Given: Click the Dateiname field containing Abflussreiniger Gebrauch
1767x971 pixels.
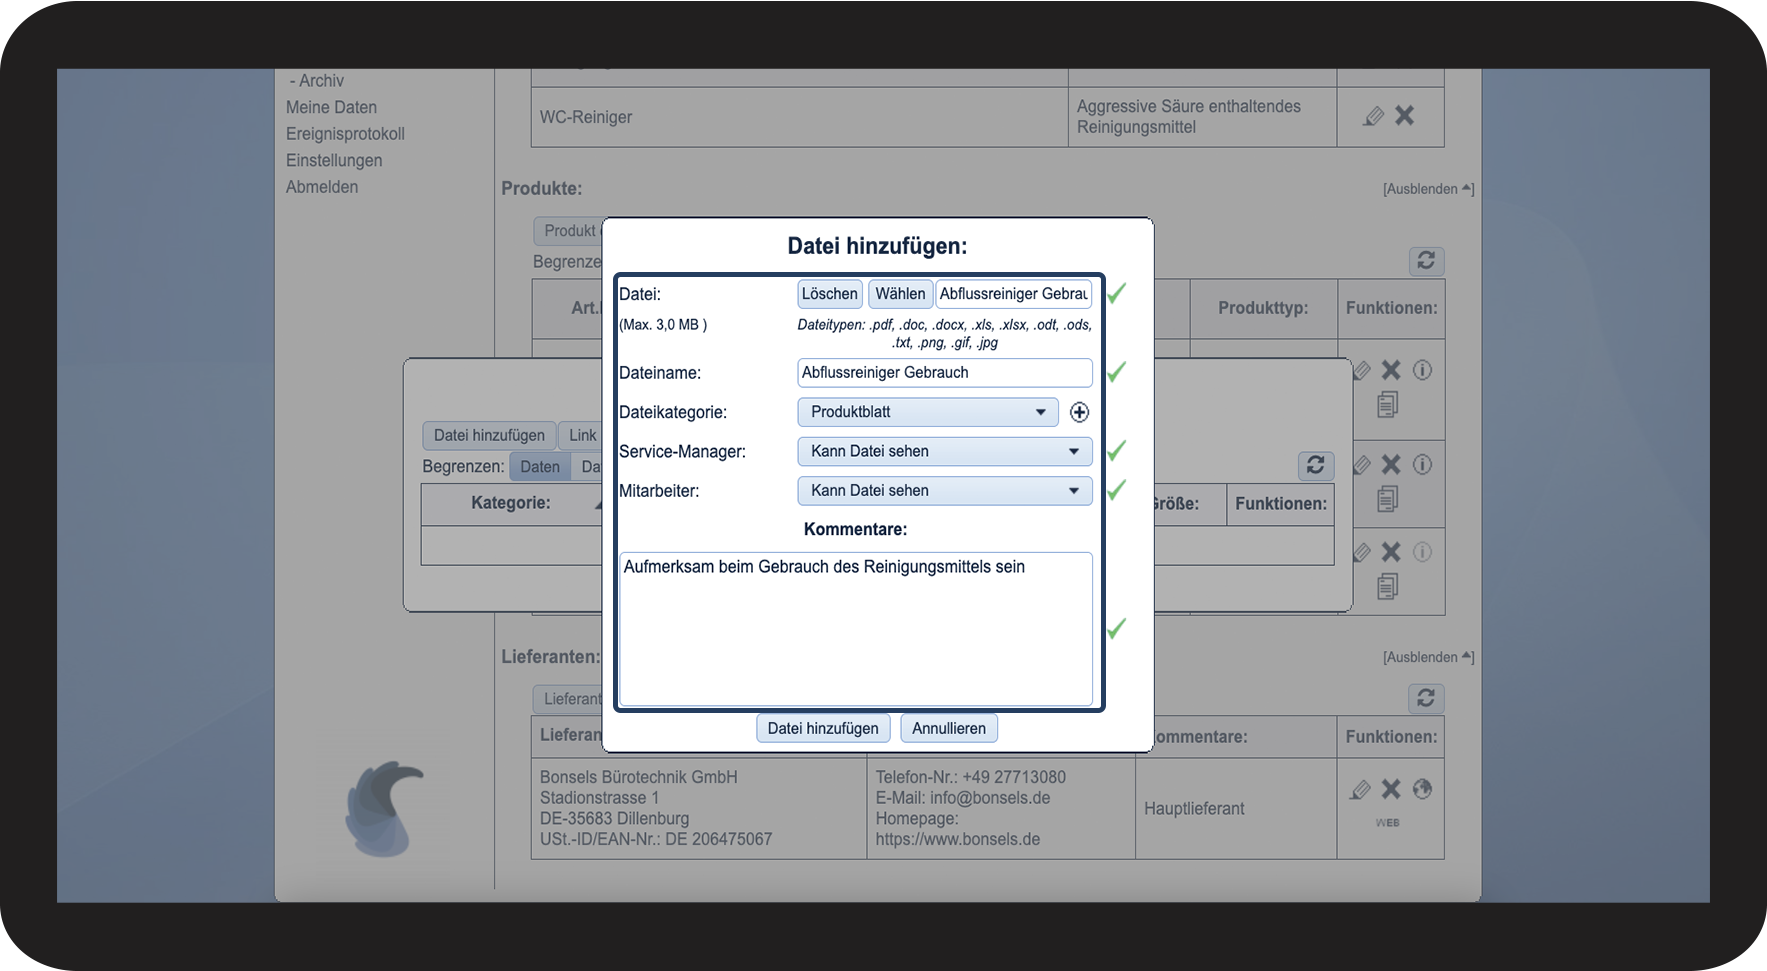Looking at the screenshot, I should (x=945, y=372).
